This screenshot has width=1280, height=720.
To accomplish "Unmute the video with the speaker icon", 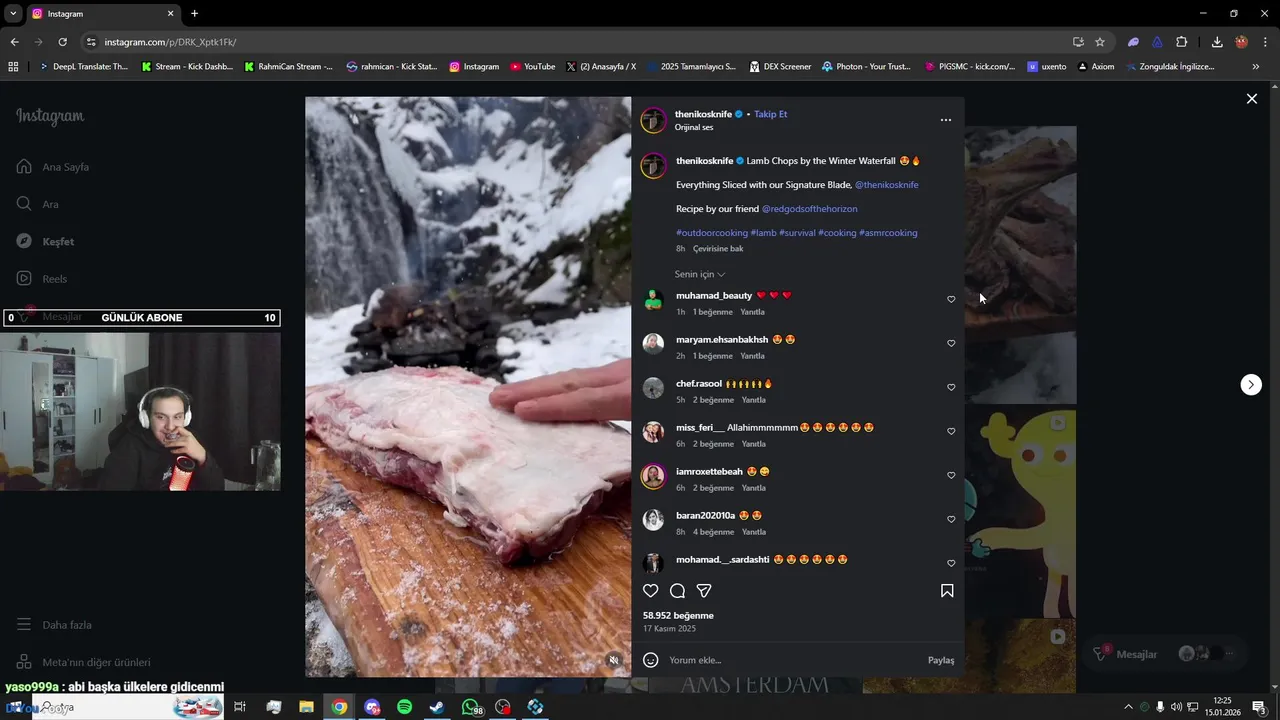I will (614, 660).
